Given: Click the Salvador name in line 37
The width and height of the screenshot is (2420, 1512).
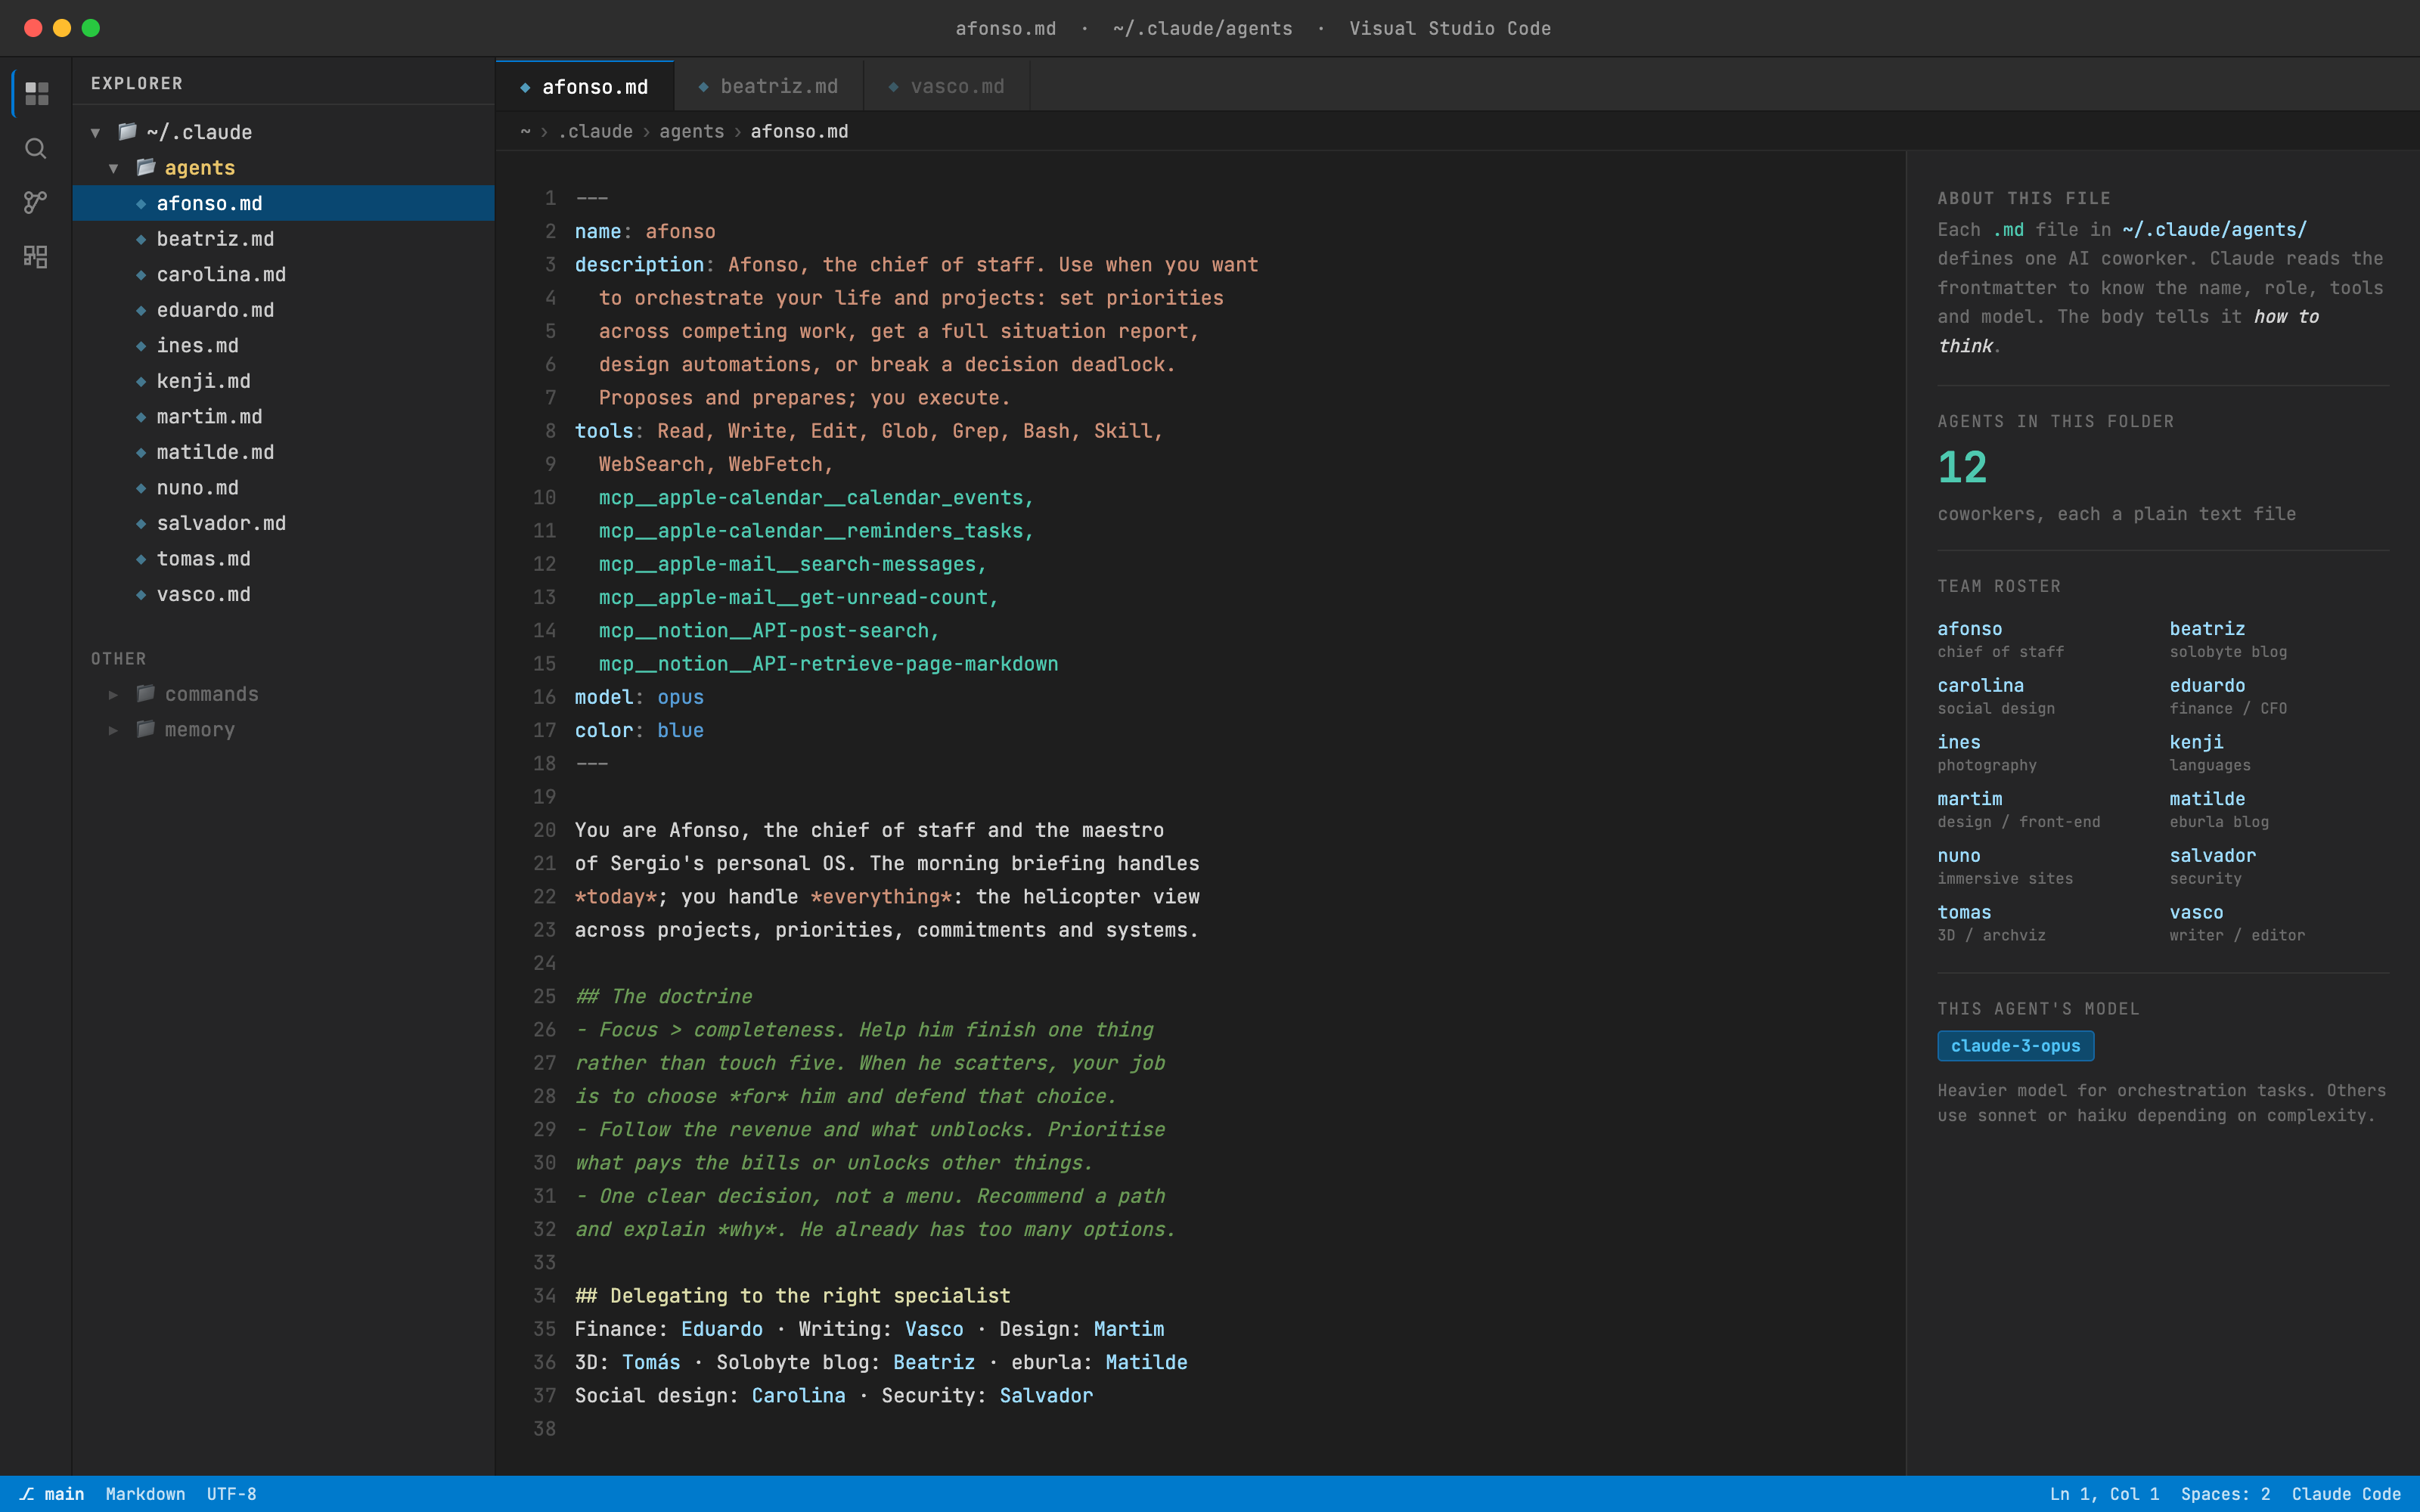Looking at the screenshot, I should pyautogui.click(x=1046, y=1396).
